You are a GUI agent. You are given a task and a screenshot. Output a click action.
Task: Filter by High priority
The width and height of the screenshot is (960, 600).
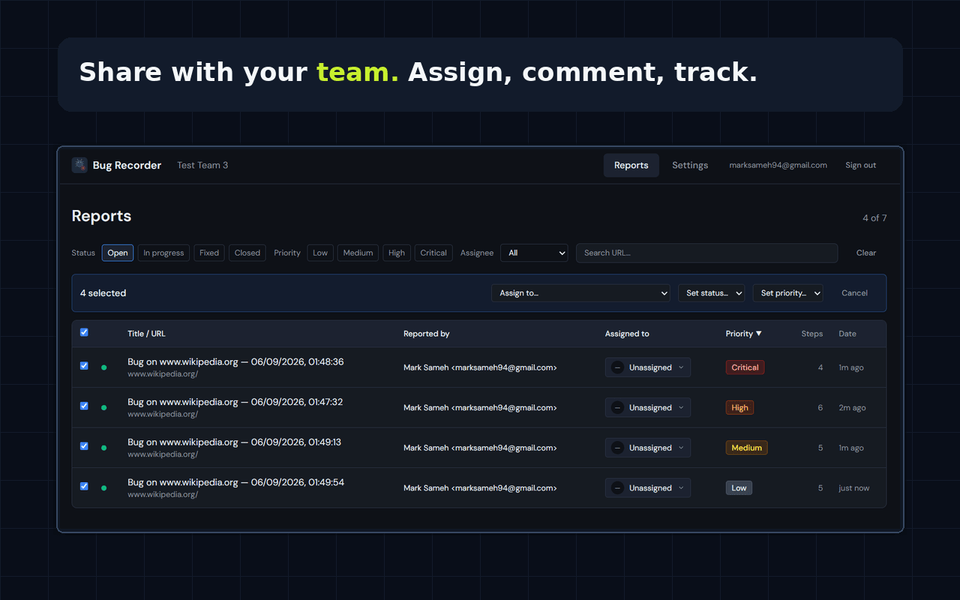397,253
